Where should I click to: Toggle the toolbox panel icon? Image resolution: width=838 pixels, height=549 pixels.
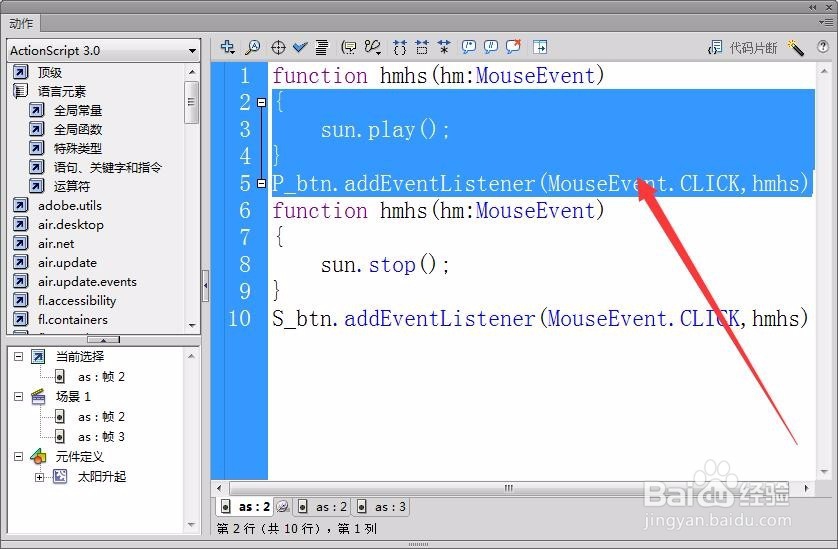[x=540, y=47]
